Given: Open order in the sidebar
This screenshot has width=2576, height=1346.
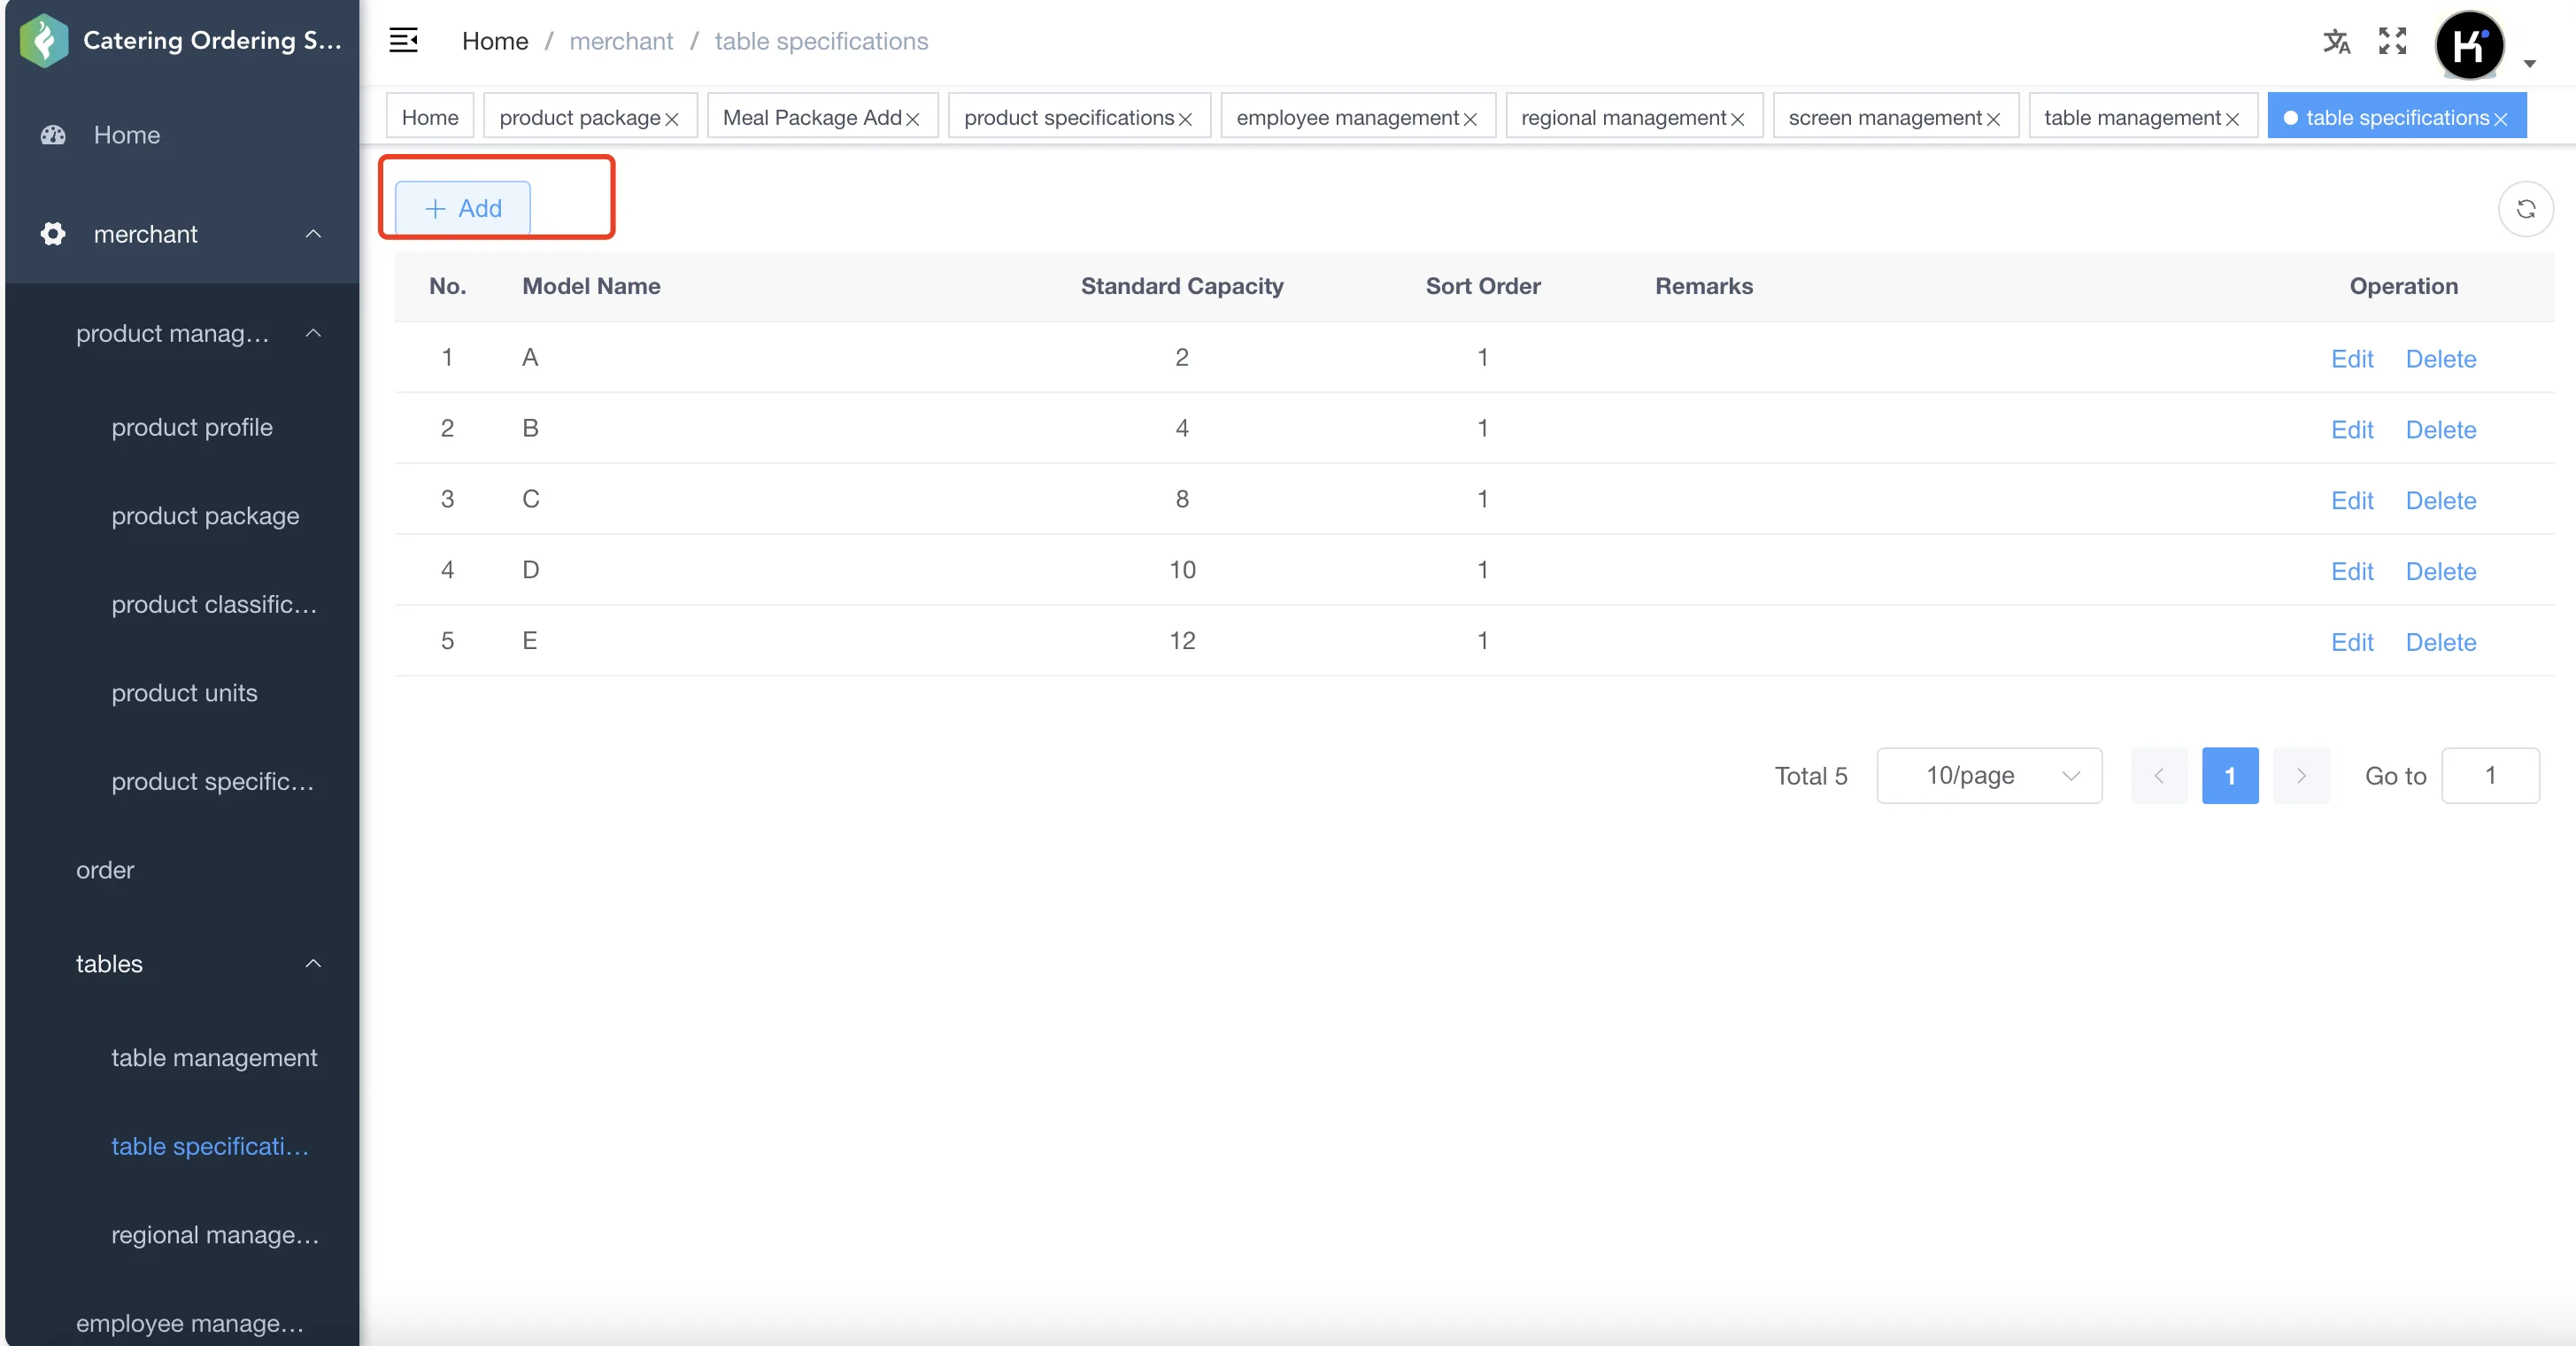Looking at the screenshot, I should tap(105, 871).
